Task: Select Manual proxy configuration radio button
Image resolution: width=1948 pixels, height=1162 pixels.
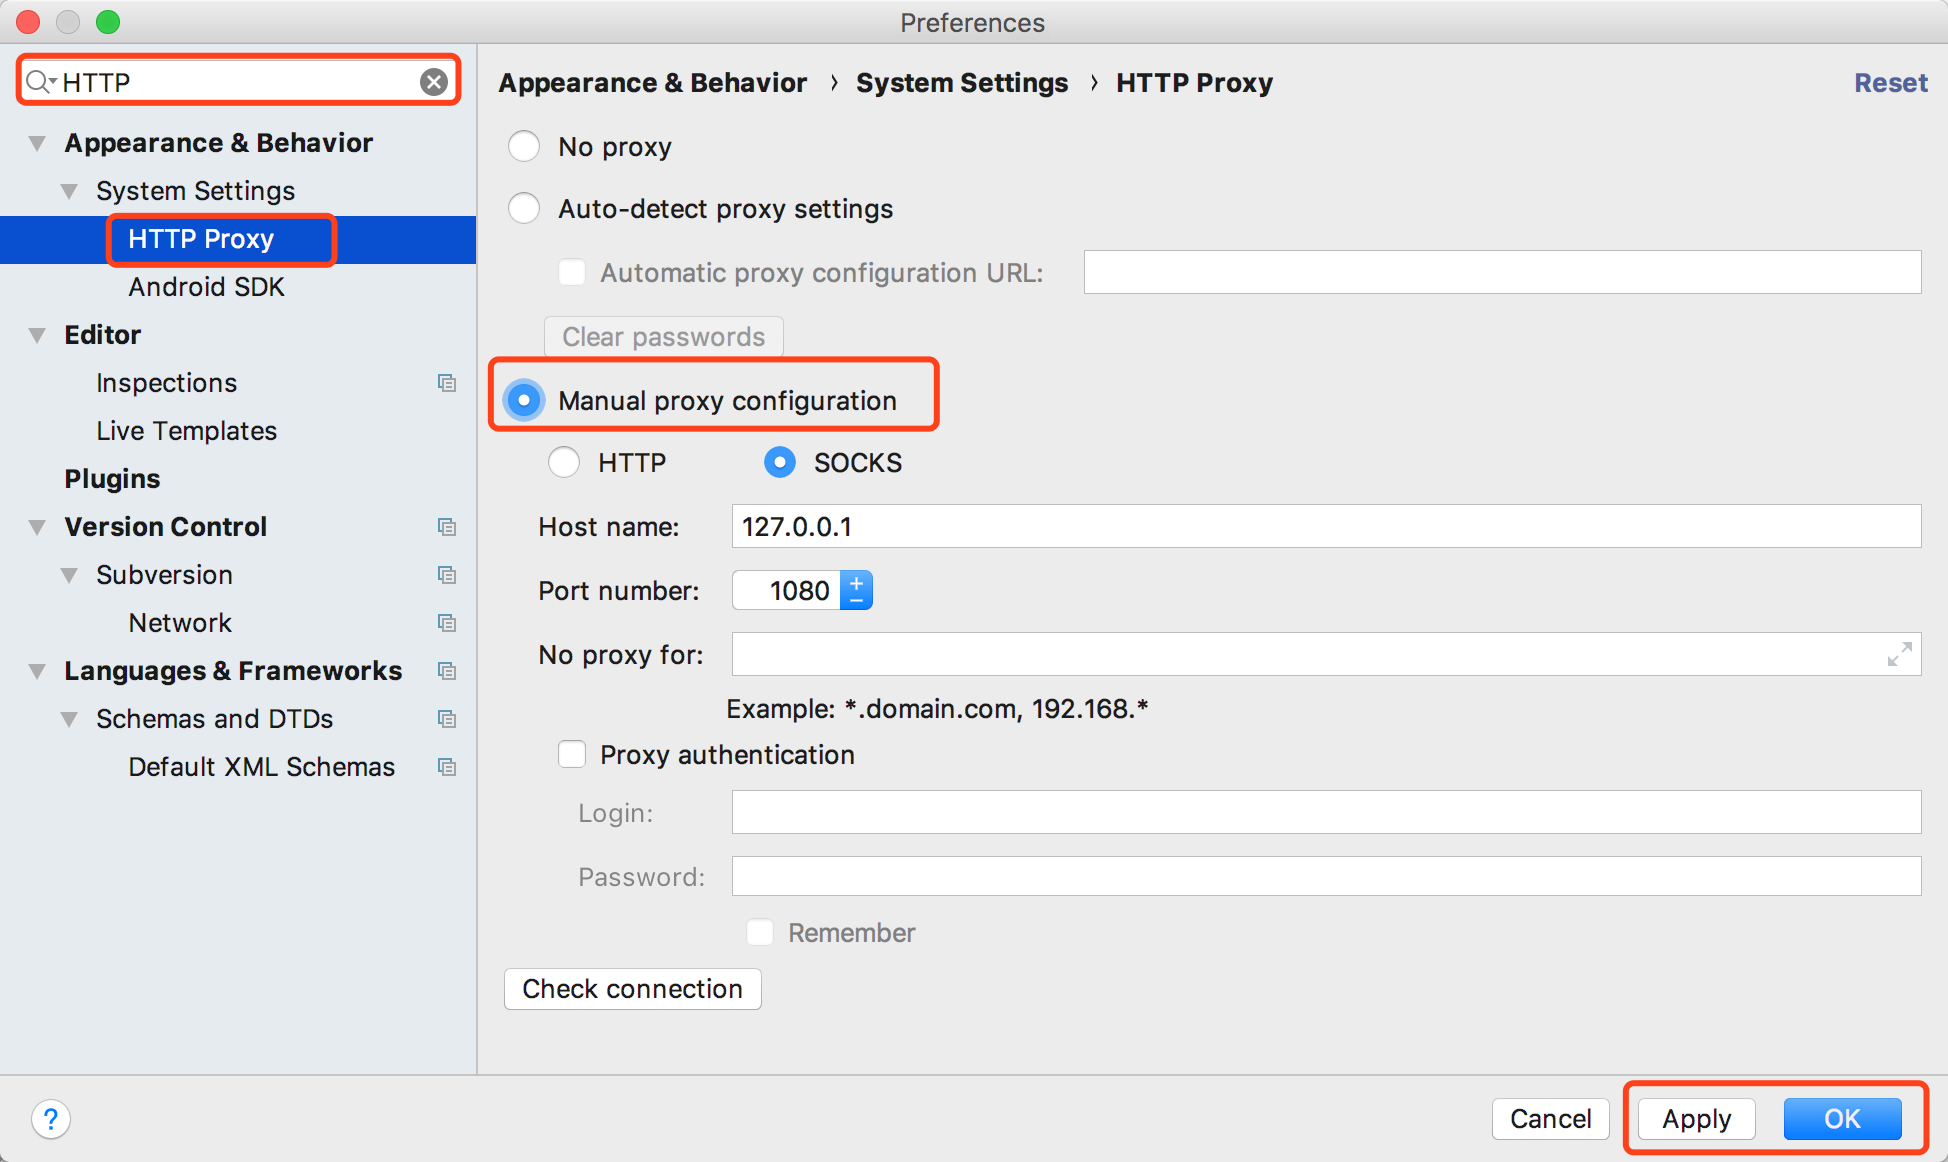Action: point(525,401)
